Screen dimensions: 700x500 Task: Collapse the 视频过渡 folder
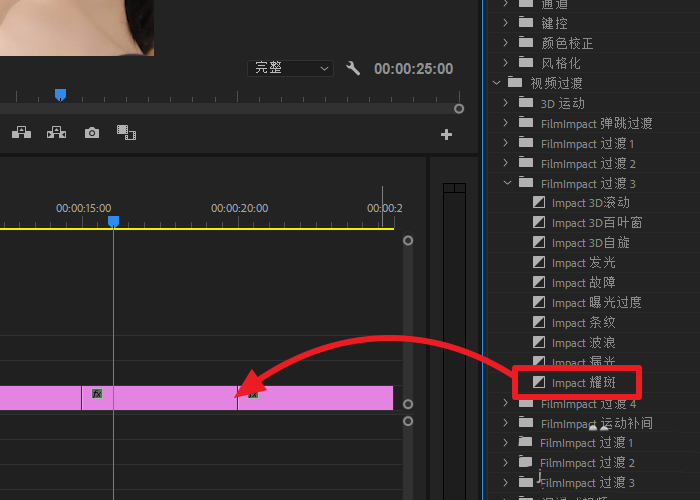tap(497, 83)
